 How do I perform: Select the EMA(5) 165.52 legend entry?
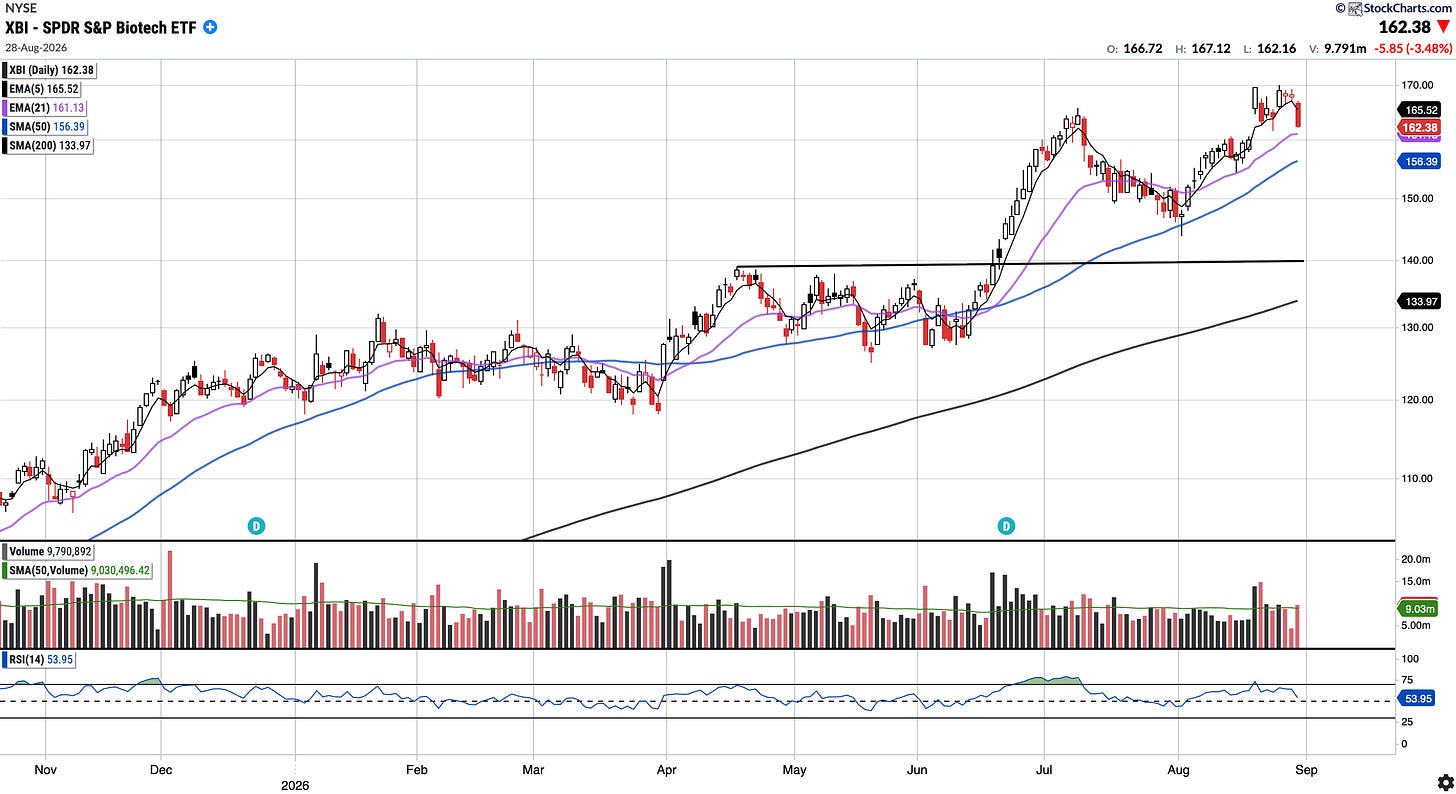[43, 90]
